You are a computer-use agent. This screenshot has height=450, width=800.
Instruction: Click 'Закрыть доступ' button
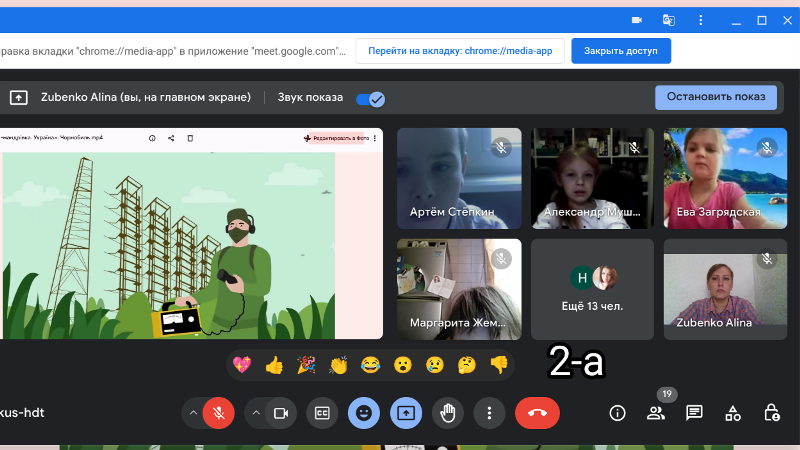click(620, 51)
